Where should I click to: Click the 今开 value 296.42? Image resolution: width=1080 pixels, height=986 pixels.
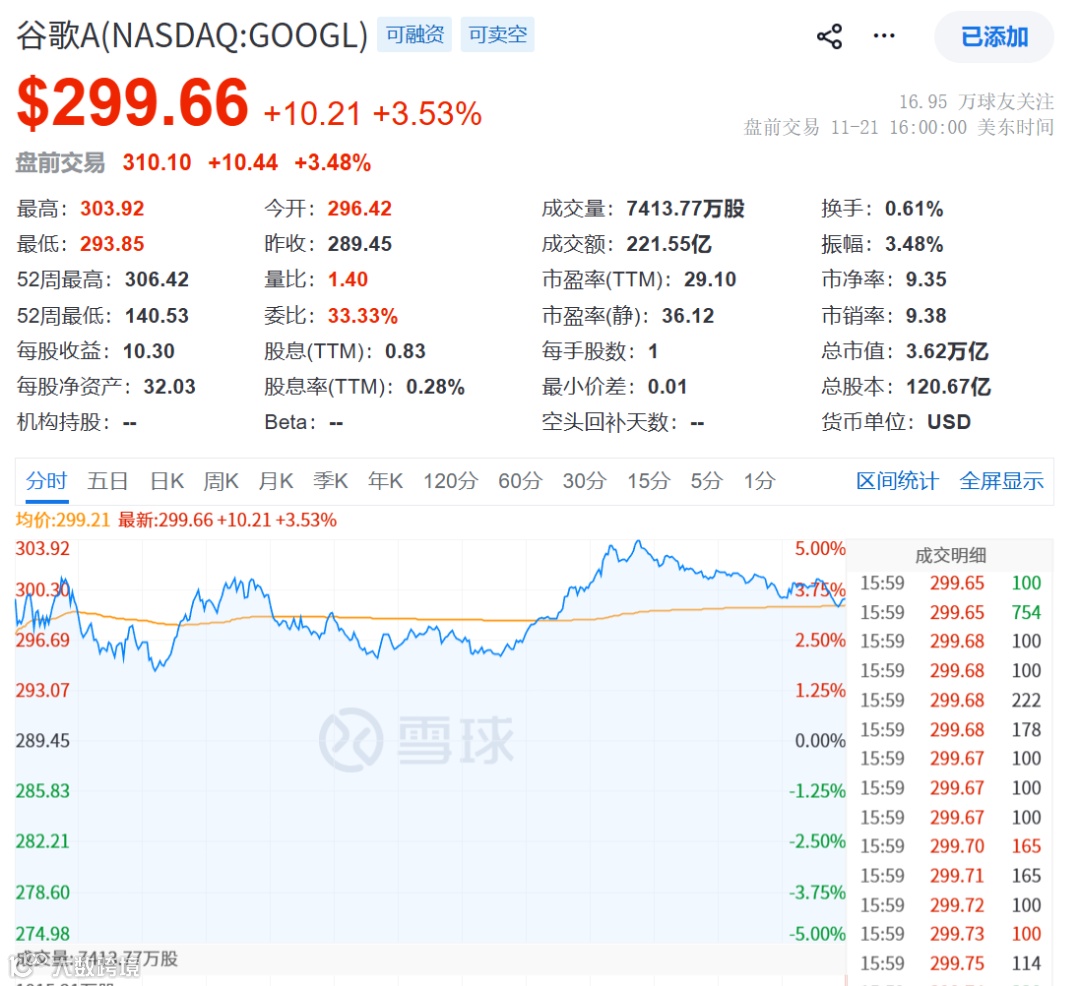pyautogui.click(x=360, y=208)
